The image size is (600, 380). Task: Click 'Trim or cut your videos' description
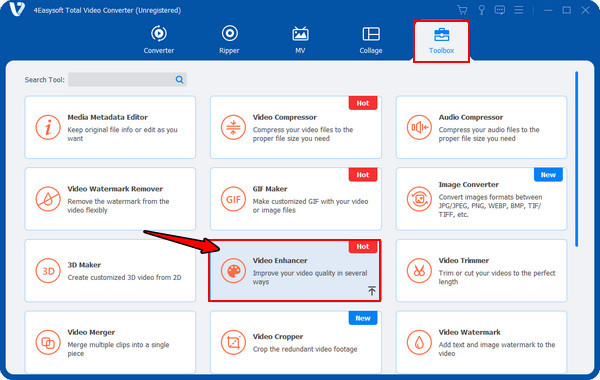[497, 277]
